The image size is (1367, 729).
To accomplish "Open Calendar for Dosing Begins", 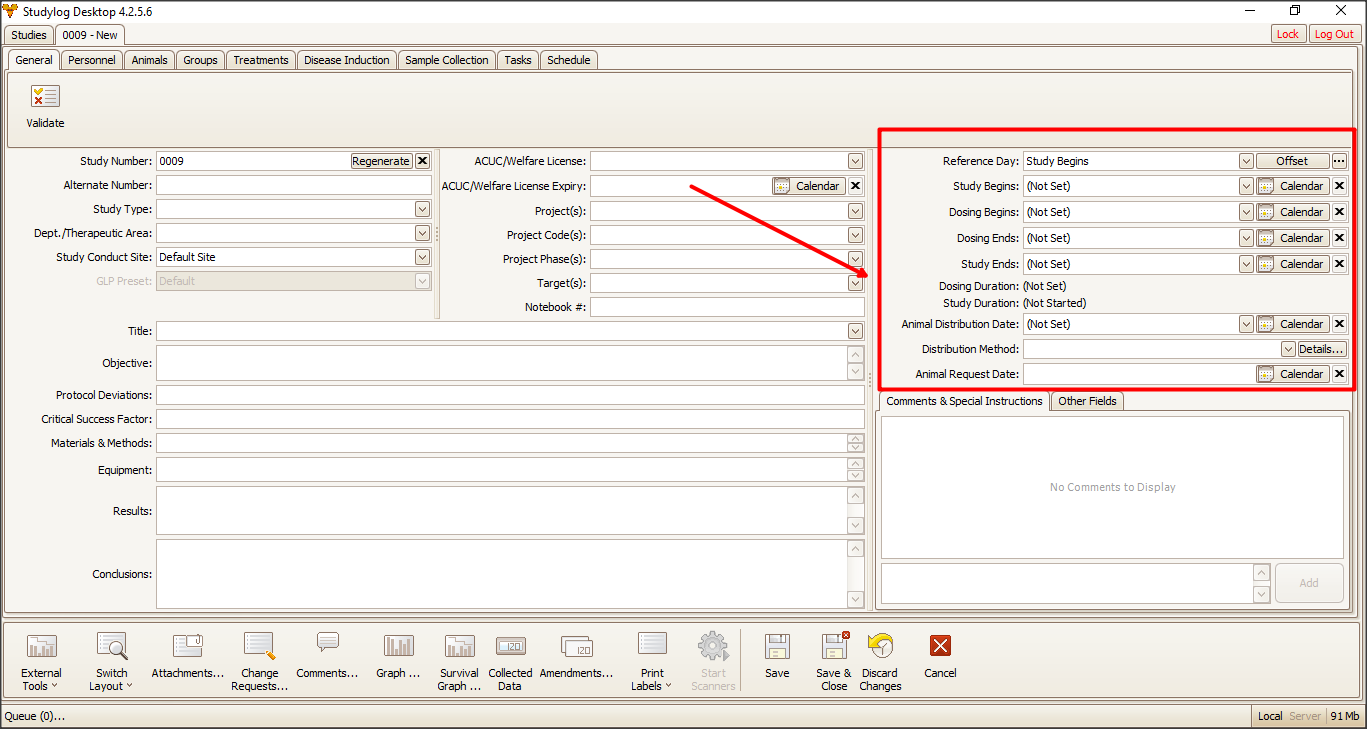I will [x=1293, y=212].
